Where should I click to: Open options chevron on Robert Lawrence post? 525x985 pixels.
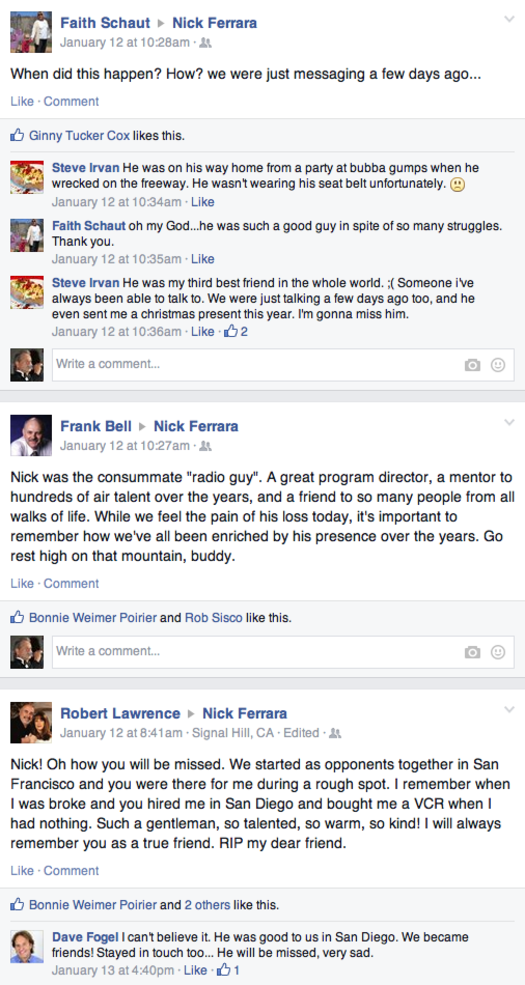tap(509, 709)
